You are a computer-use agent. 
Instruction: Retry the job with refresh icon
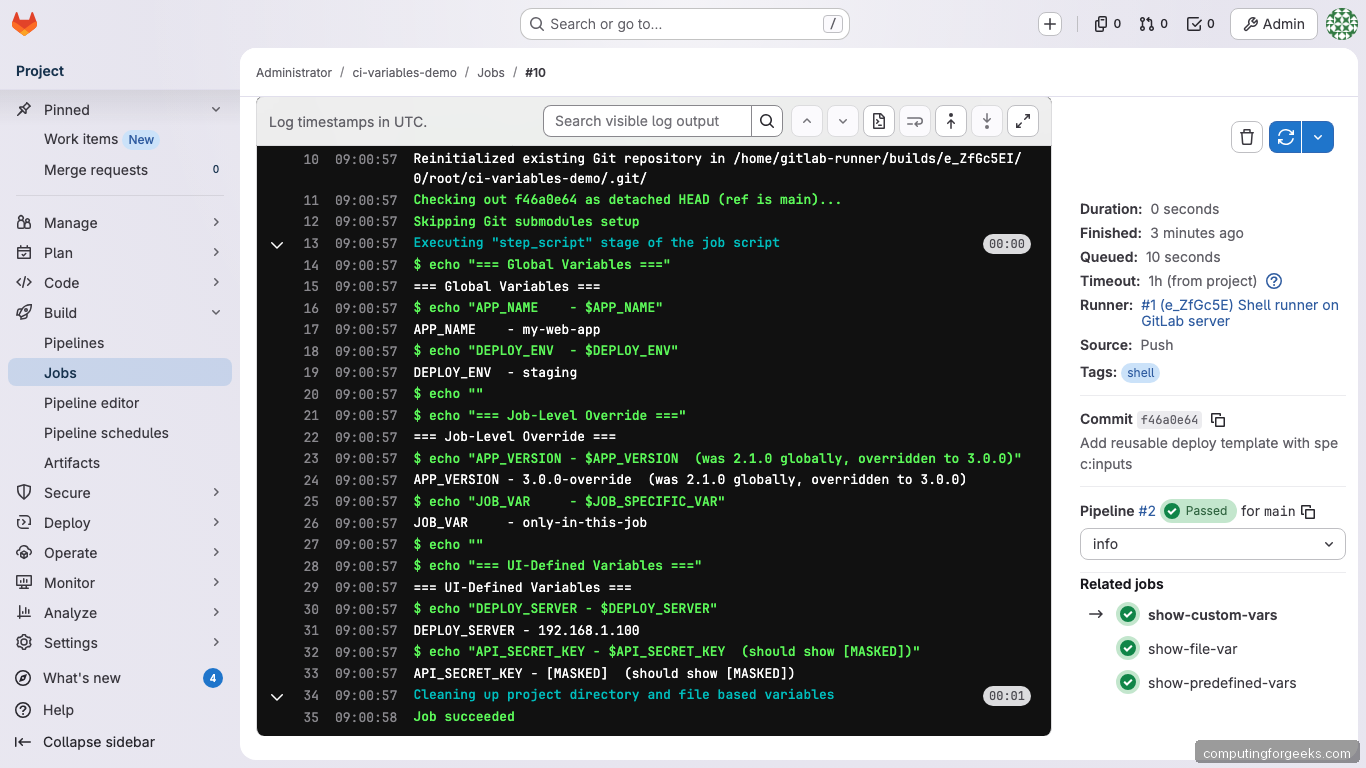tap(1285, 137)
